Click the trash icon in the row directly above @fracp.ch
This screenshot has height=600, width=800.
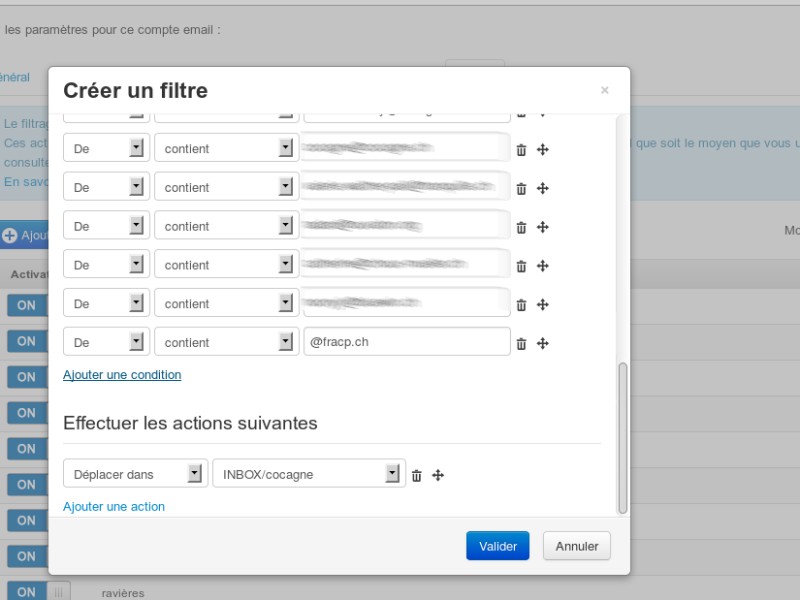tap(521, 305)
